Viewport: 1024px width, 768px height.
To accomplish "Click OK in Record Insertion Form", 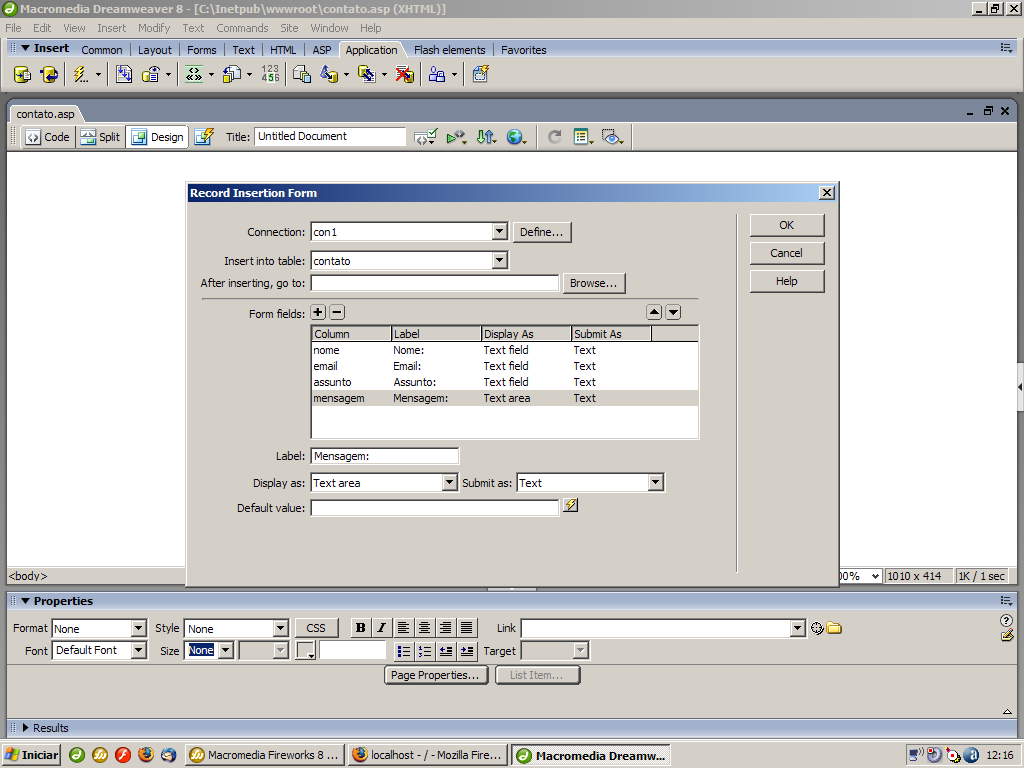I will (787, 225).
